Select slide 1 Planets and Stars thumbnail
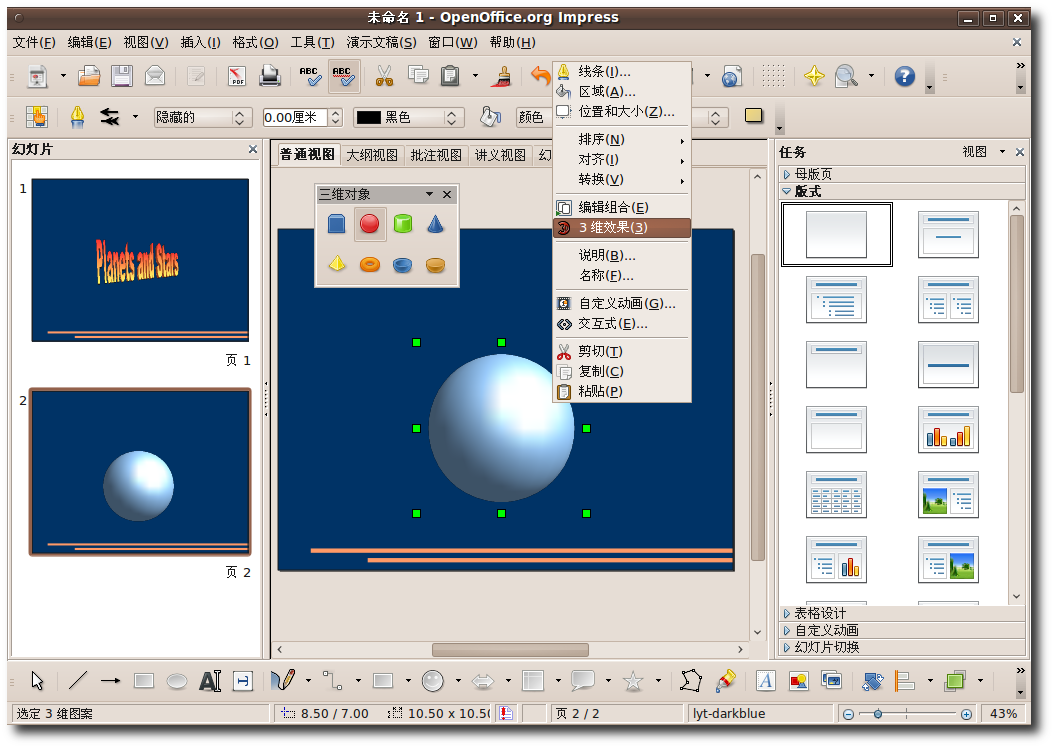This screenshot has height=748, width=1054. coord(140,259)
